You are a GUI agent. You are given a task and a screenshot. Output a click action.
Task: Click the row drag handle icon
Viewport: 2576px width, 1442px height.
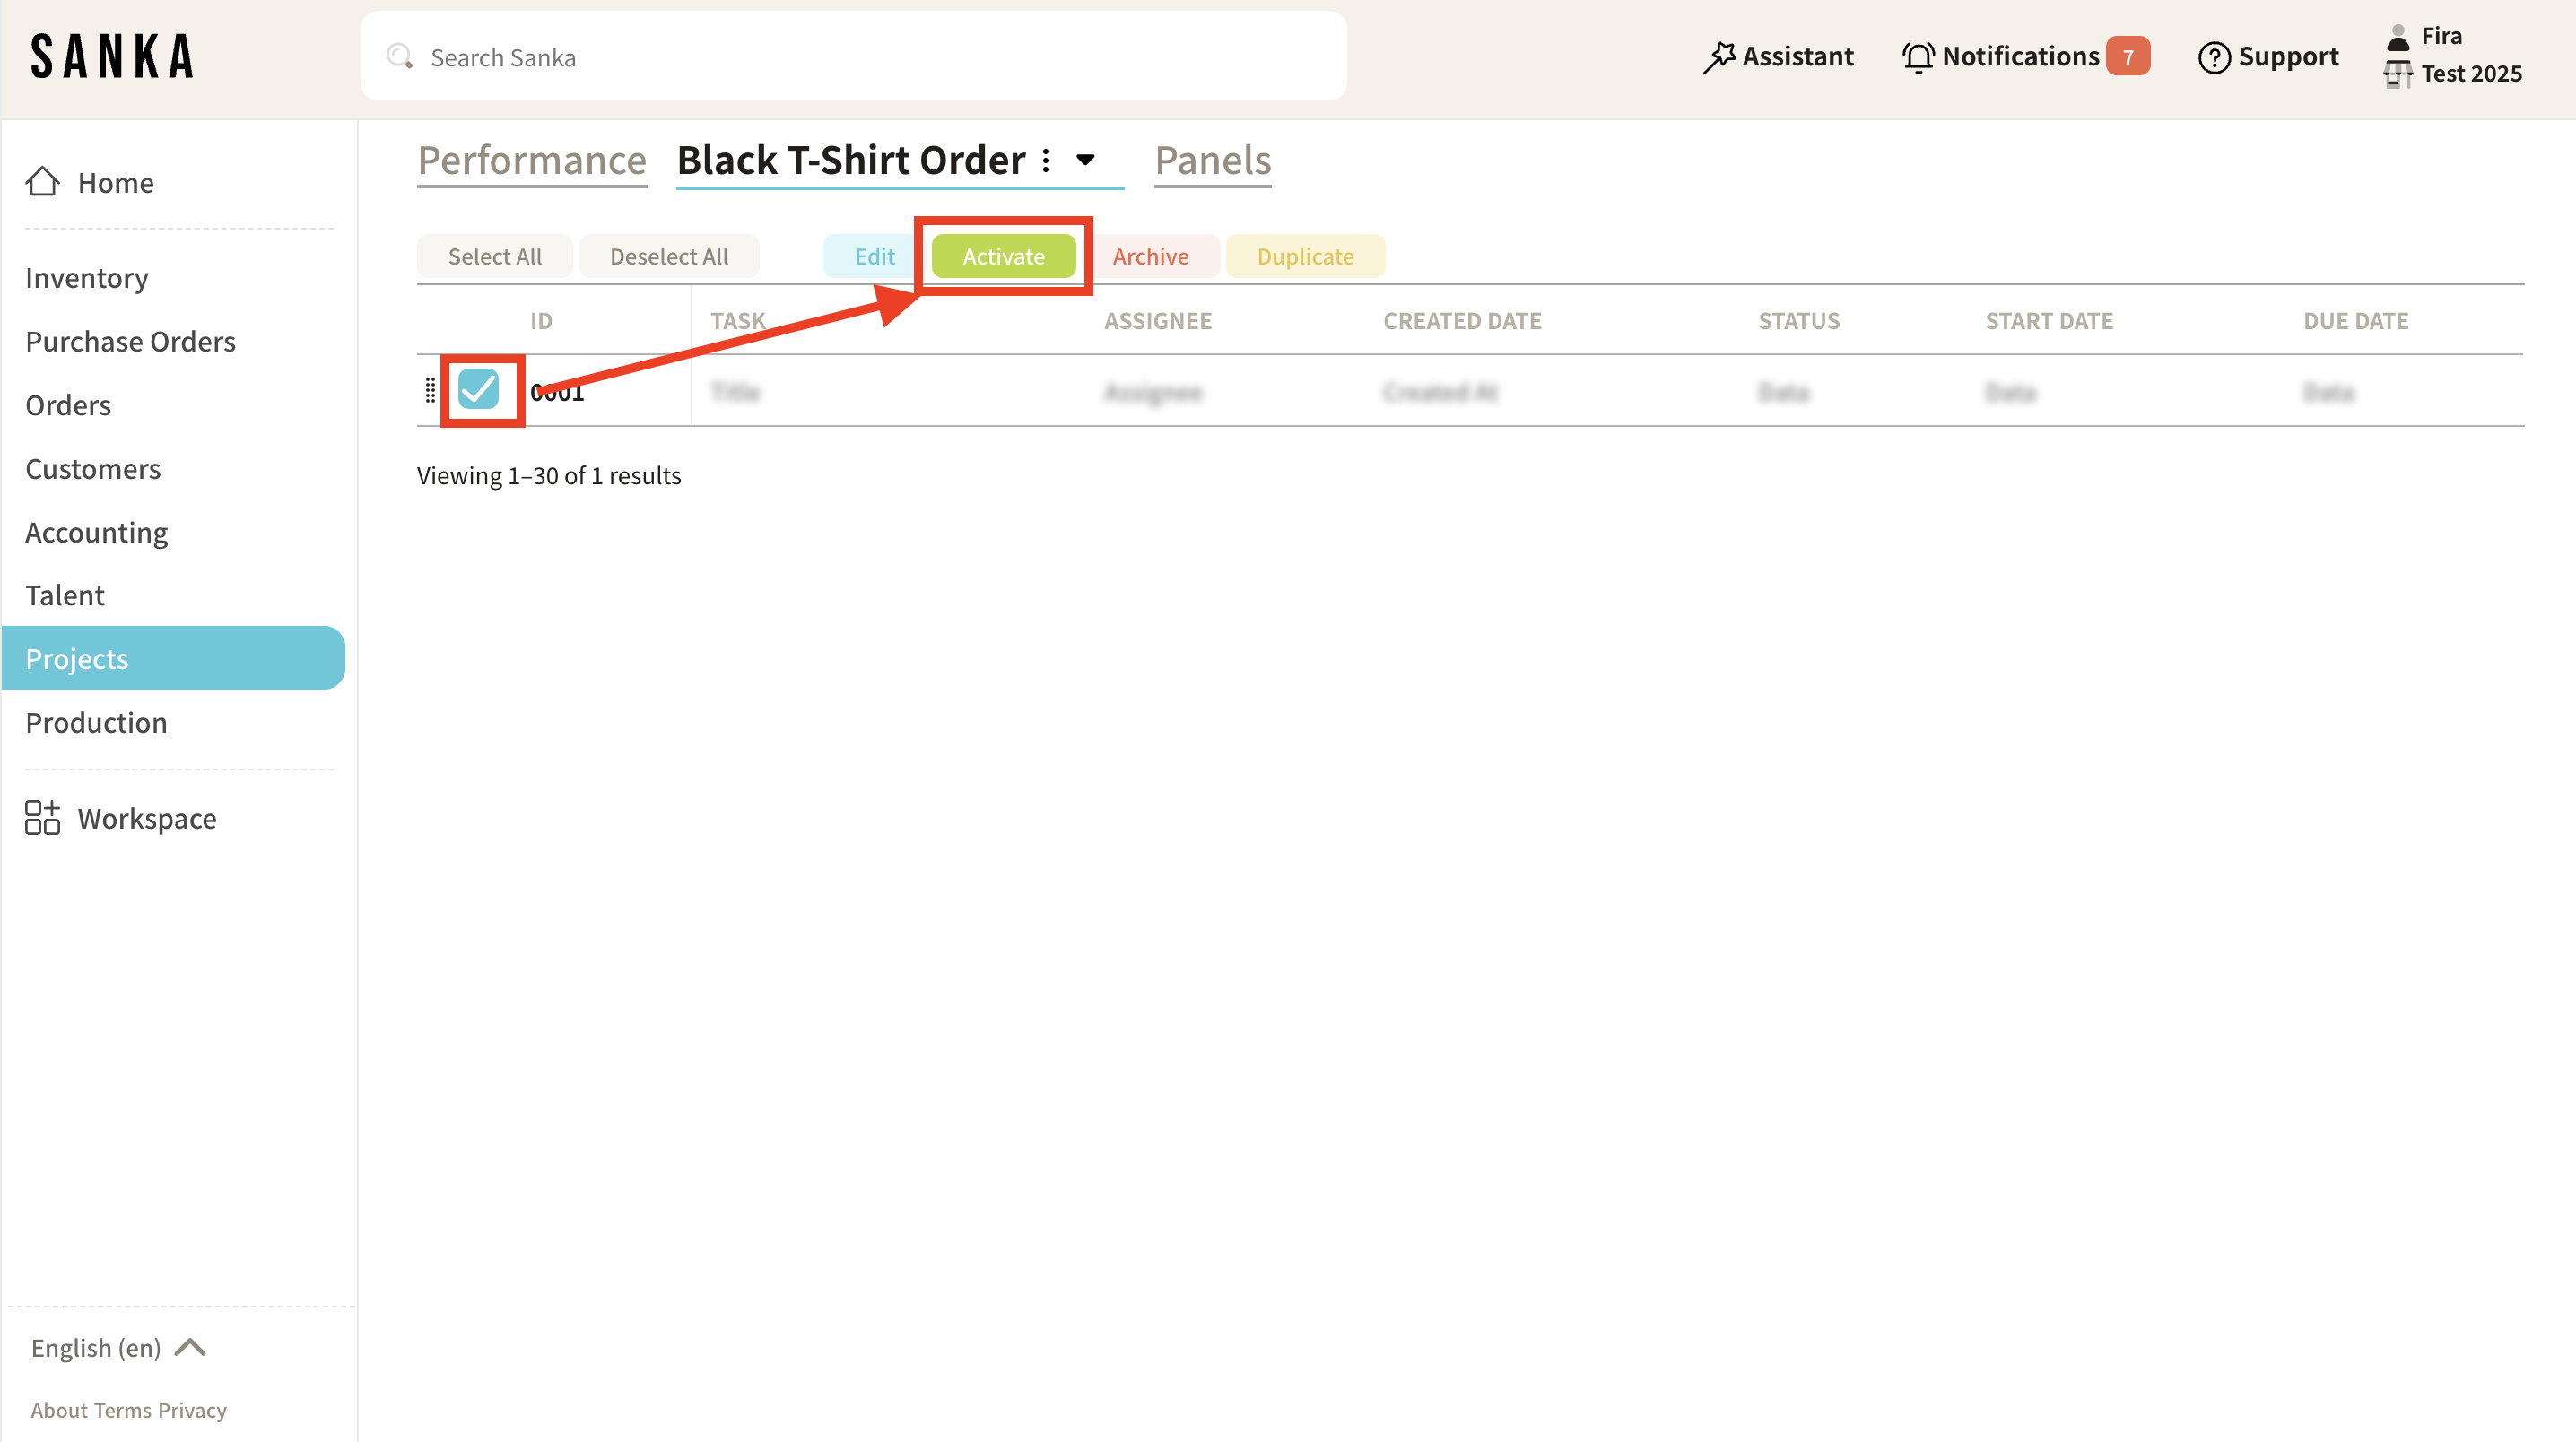tap(430, 390)
